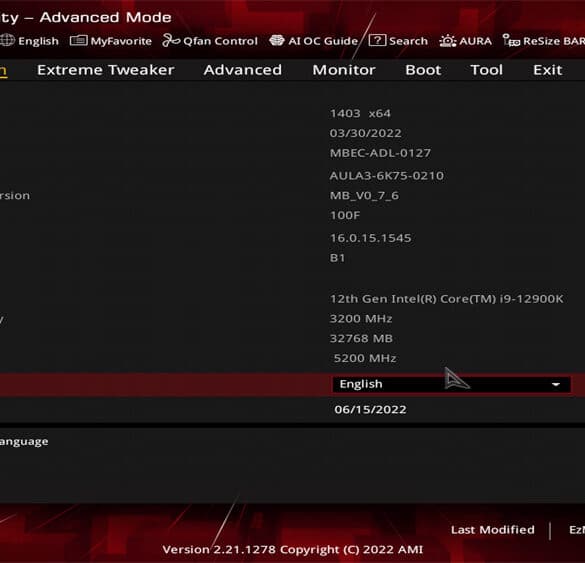Click the 100F value
The height and width of the screenshot is (563, 585).
click(345, 215)
